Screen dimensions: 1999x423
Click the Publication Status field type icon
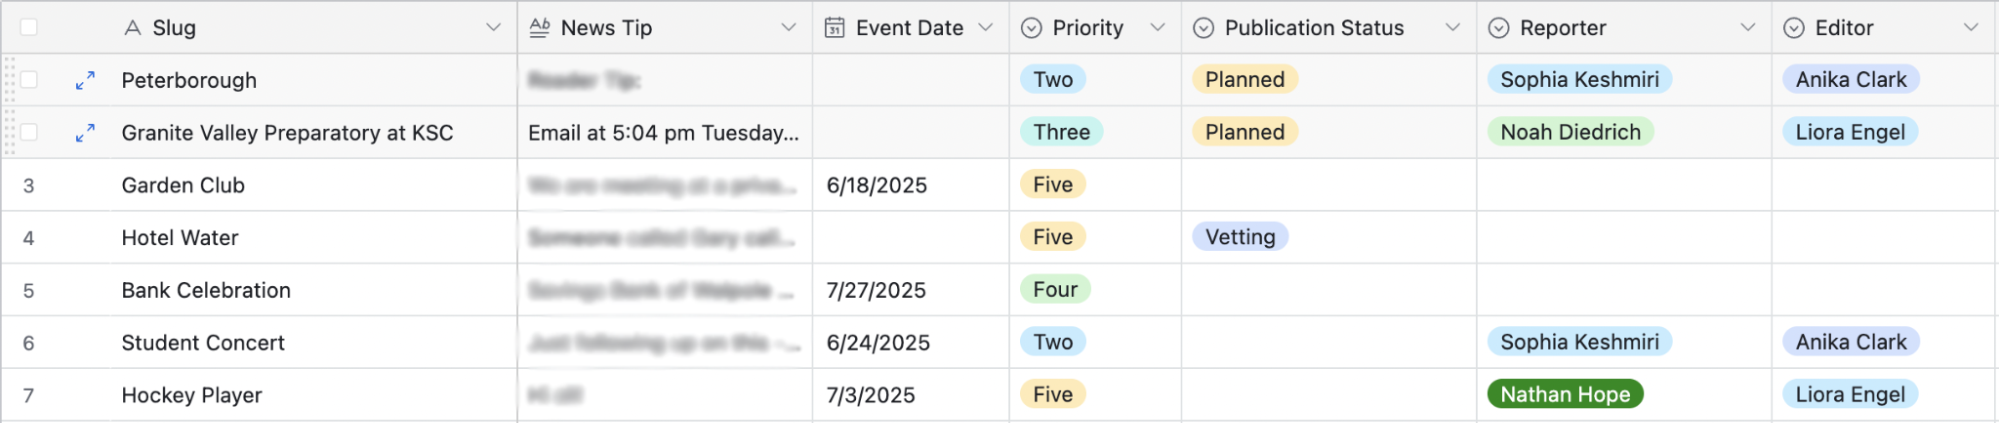point(1204,28)
